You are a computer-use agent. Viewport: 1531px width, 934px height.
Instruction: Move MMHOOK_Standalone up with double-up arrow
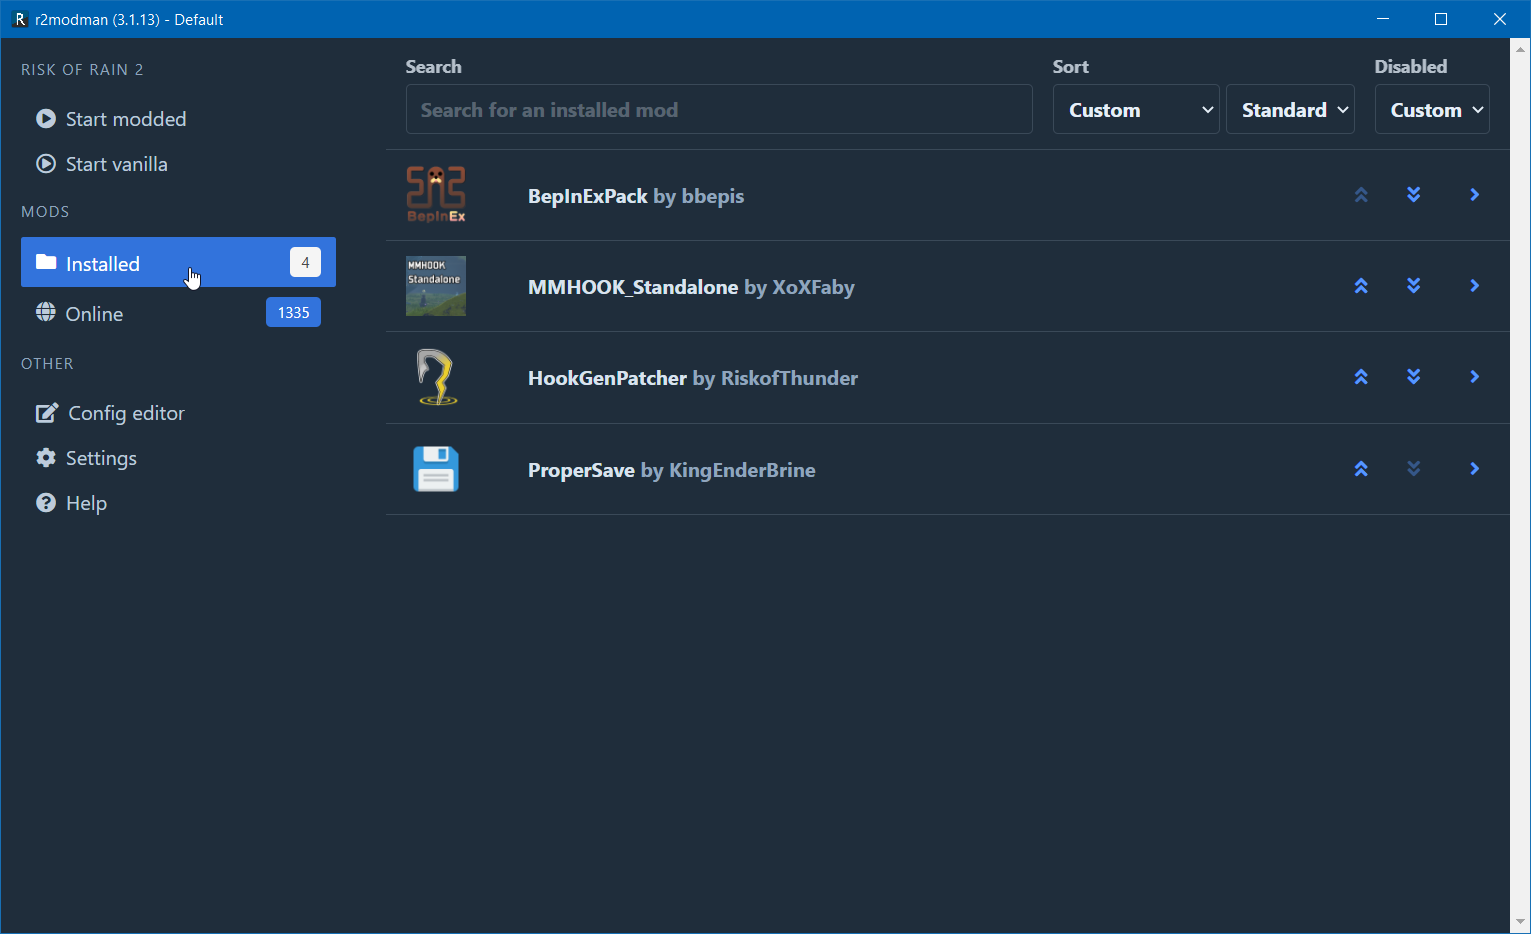[x=1361, y=286]
